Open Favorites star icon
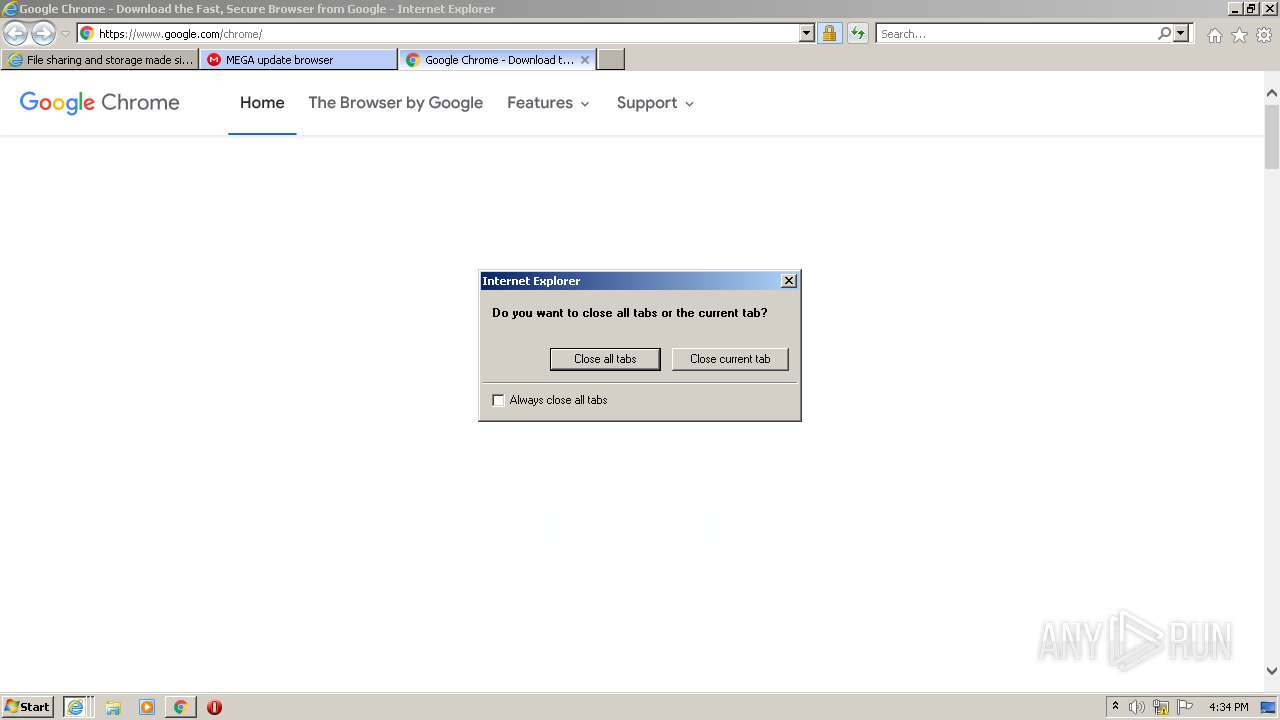This screenshot has height=720, width=1280. 1239,35
